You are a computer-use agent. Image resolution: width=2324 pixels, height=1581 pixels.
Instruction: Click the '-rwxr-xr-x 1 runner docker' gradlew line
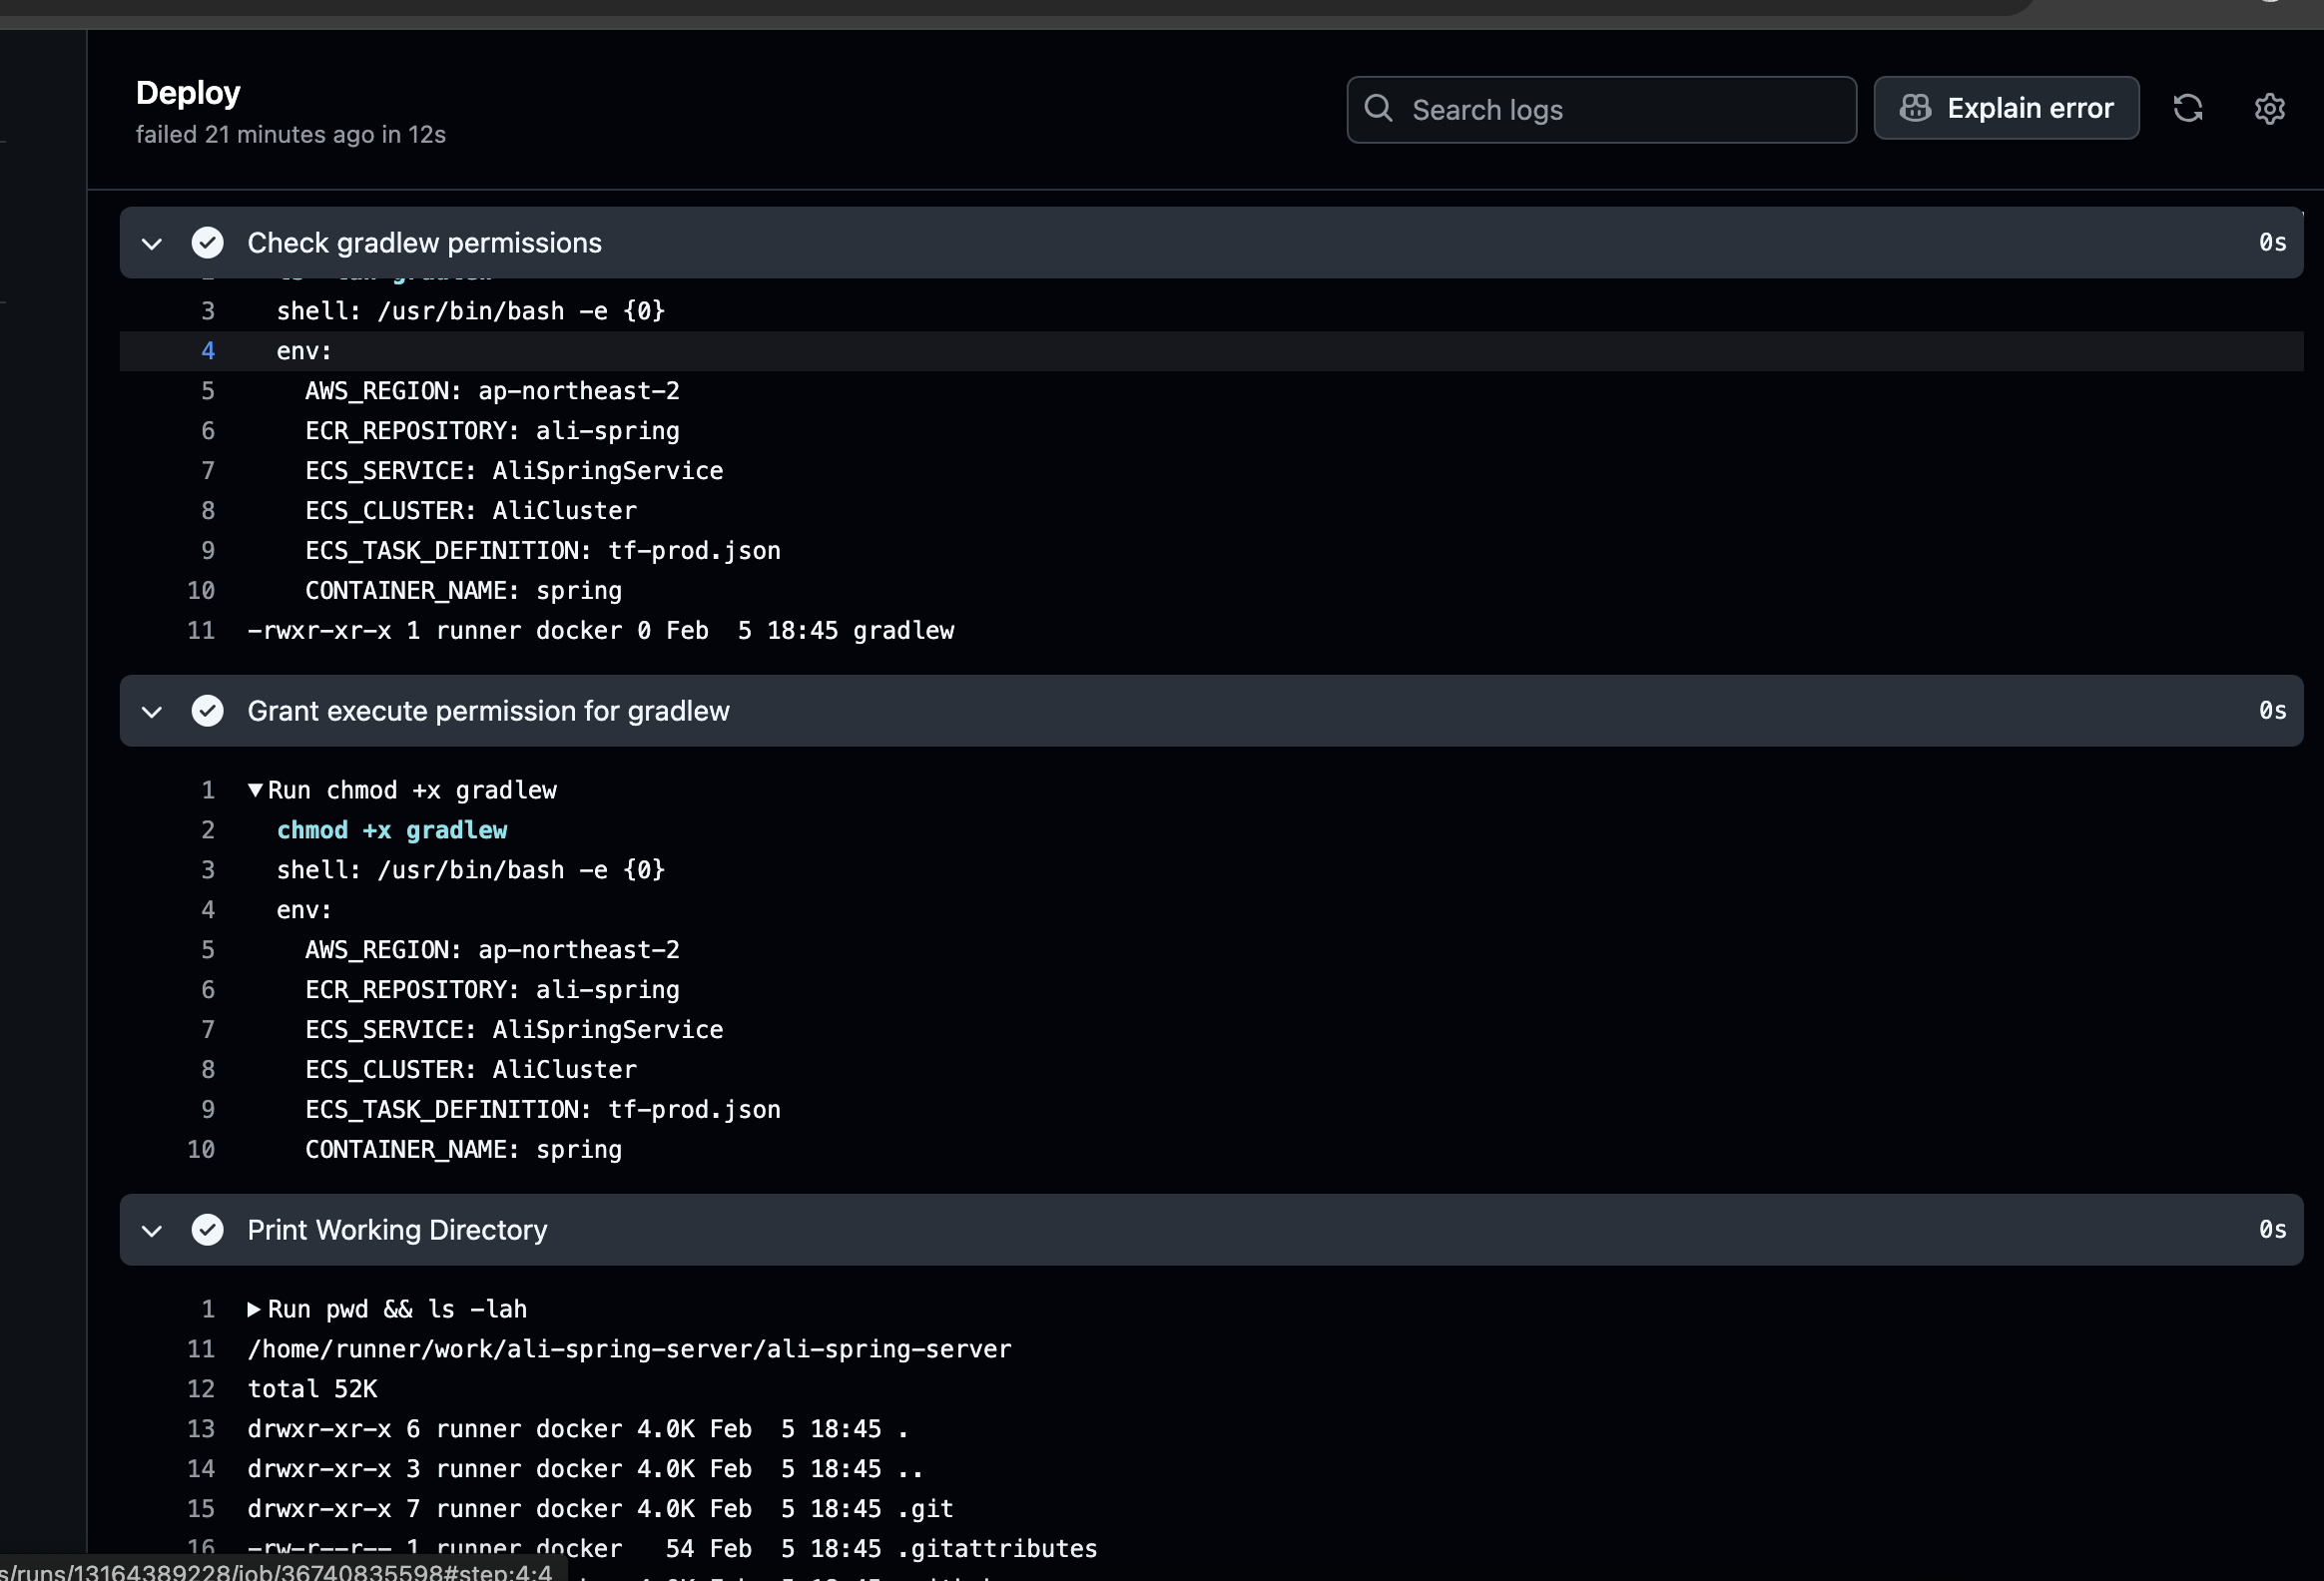600,630
